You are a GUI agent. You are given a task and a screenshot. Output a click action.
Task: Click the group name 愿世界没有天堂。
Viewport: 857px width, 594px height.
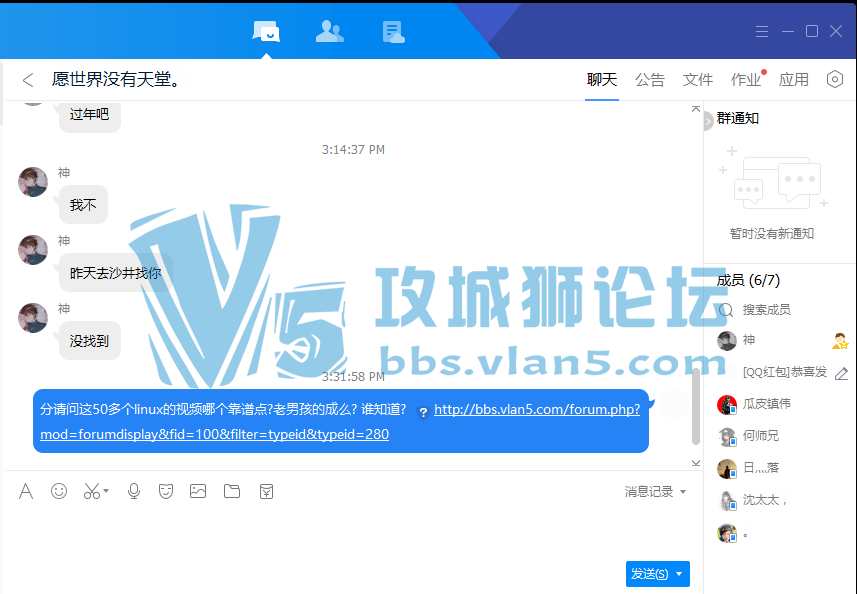116,80
